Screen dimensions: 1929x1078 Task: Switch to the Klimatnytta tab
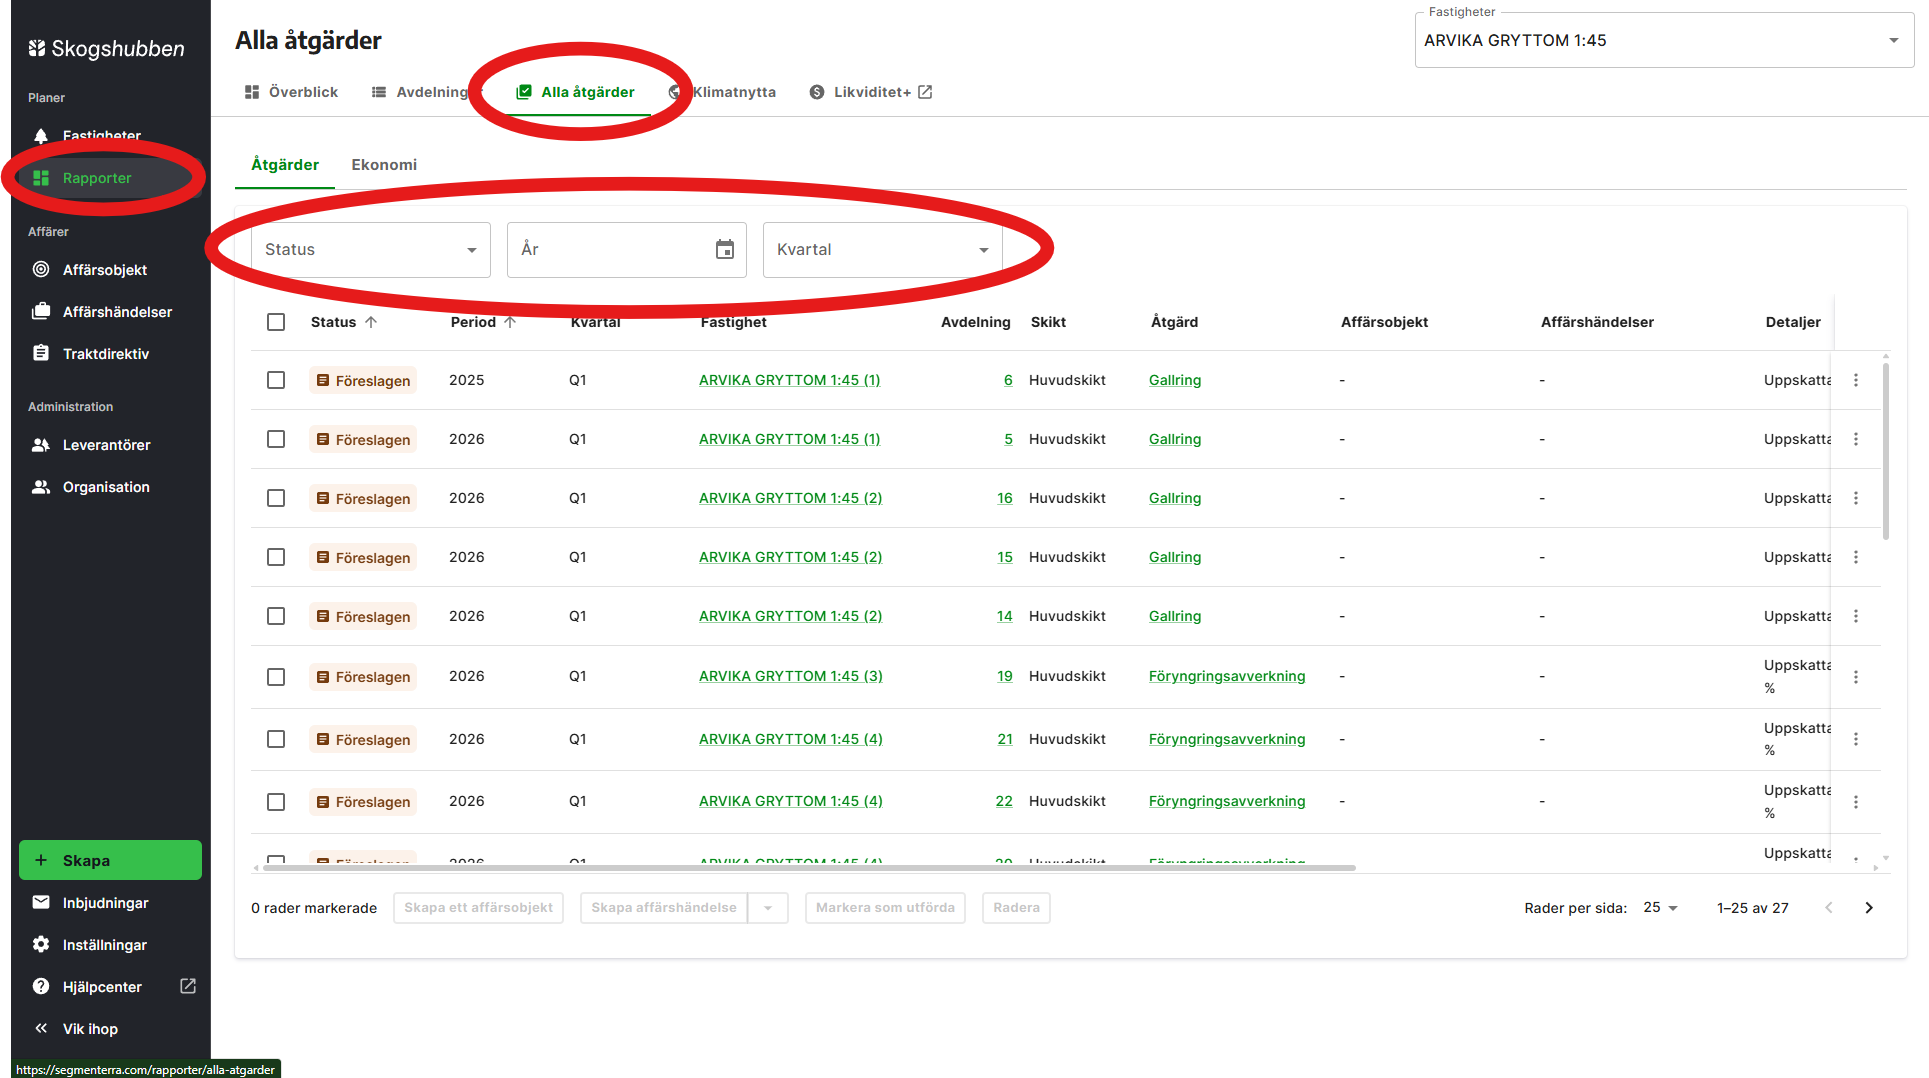(722, 92)
